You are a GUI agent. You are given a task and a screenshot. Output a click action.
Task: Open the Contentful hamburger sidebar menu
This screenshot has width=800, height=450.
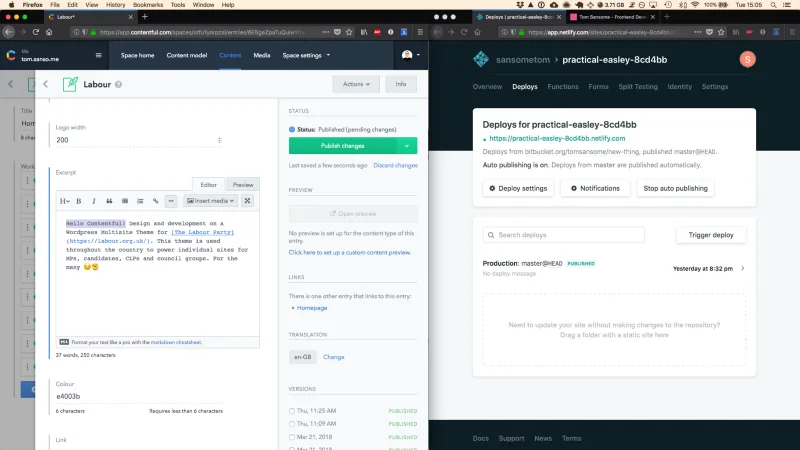[x=98, y=55]
